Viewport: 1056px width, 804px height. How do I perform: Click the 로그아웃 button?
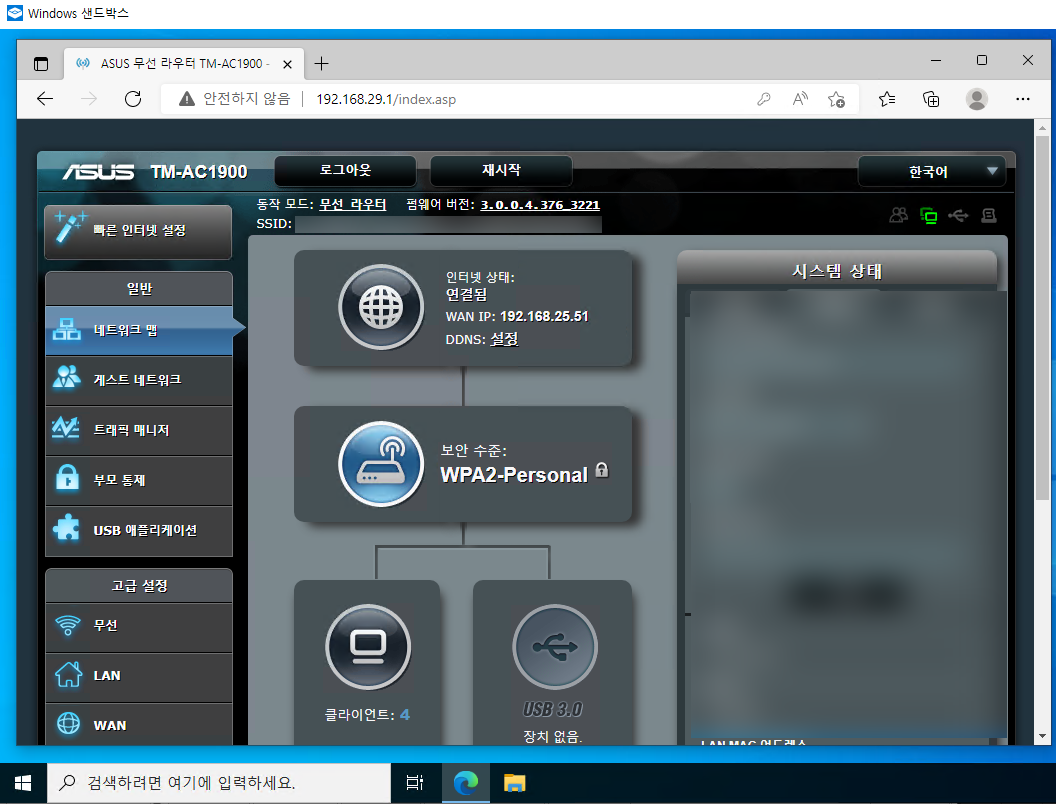click(x=345, y=170)
